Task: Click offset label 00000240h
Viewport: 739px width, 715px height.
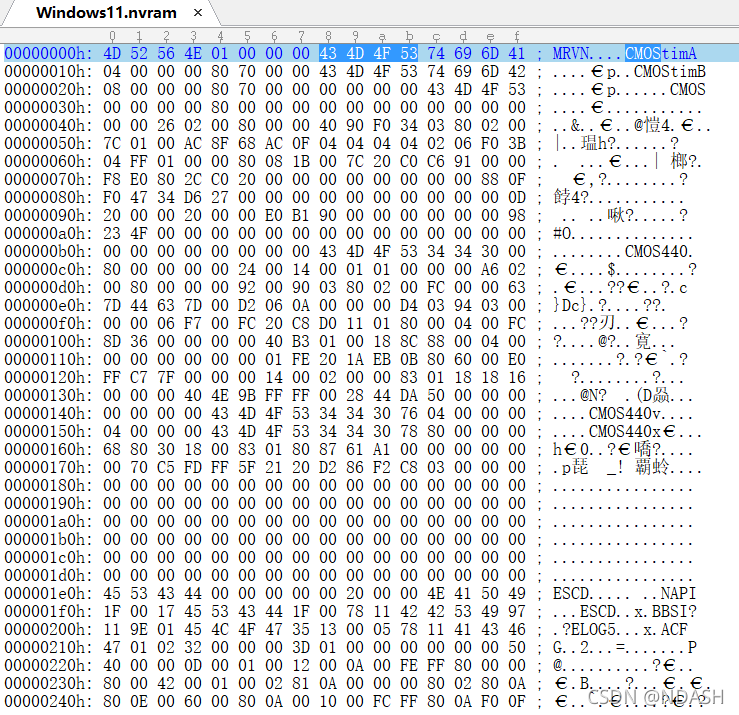Action: 48,701
